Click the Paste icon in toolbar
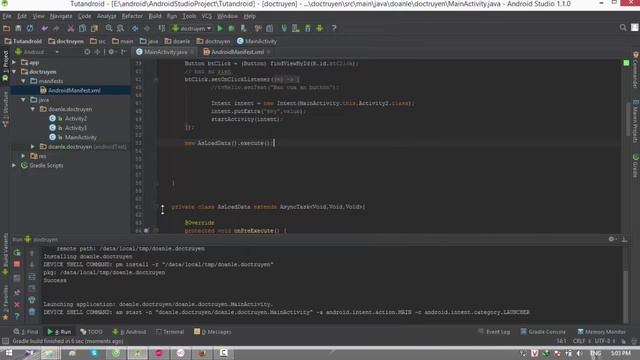This screenshot has height=360, width=640. (94, 28)
